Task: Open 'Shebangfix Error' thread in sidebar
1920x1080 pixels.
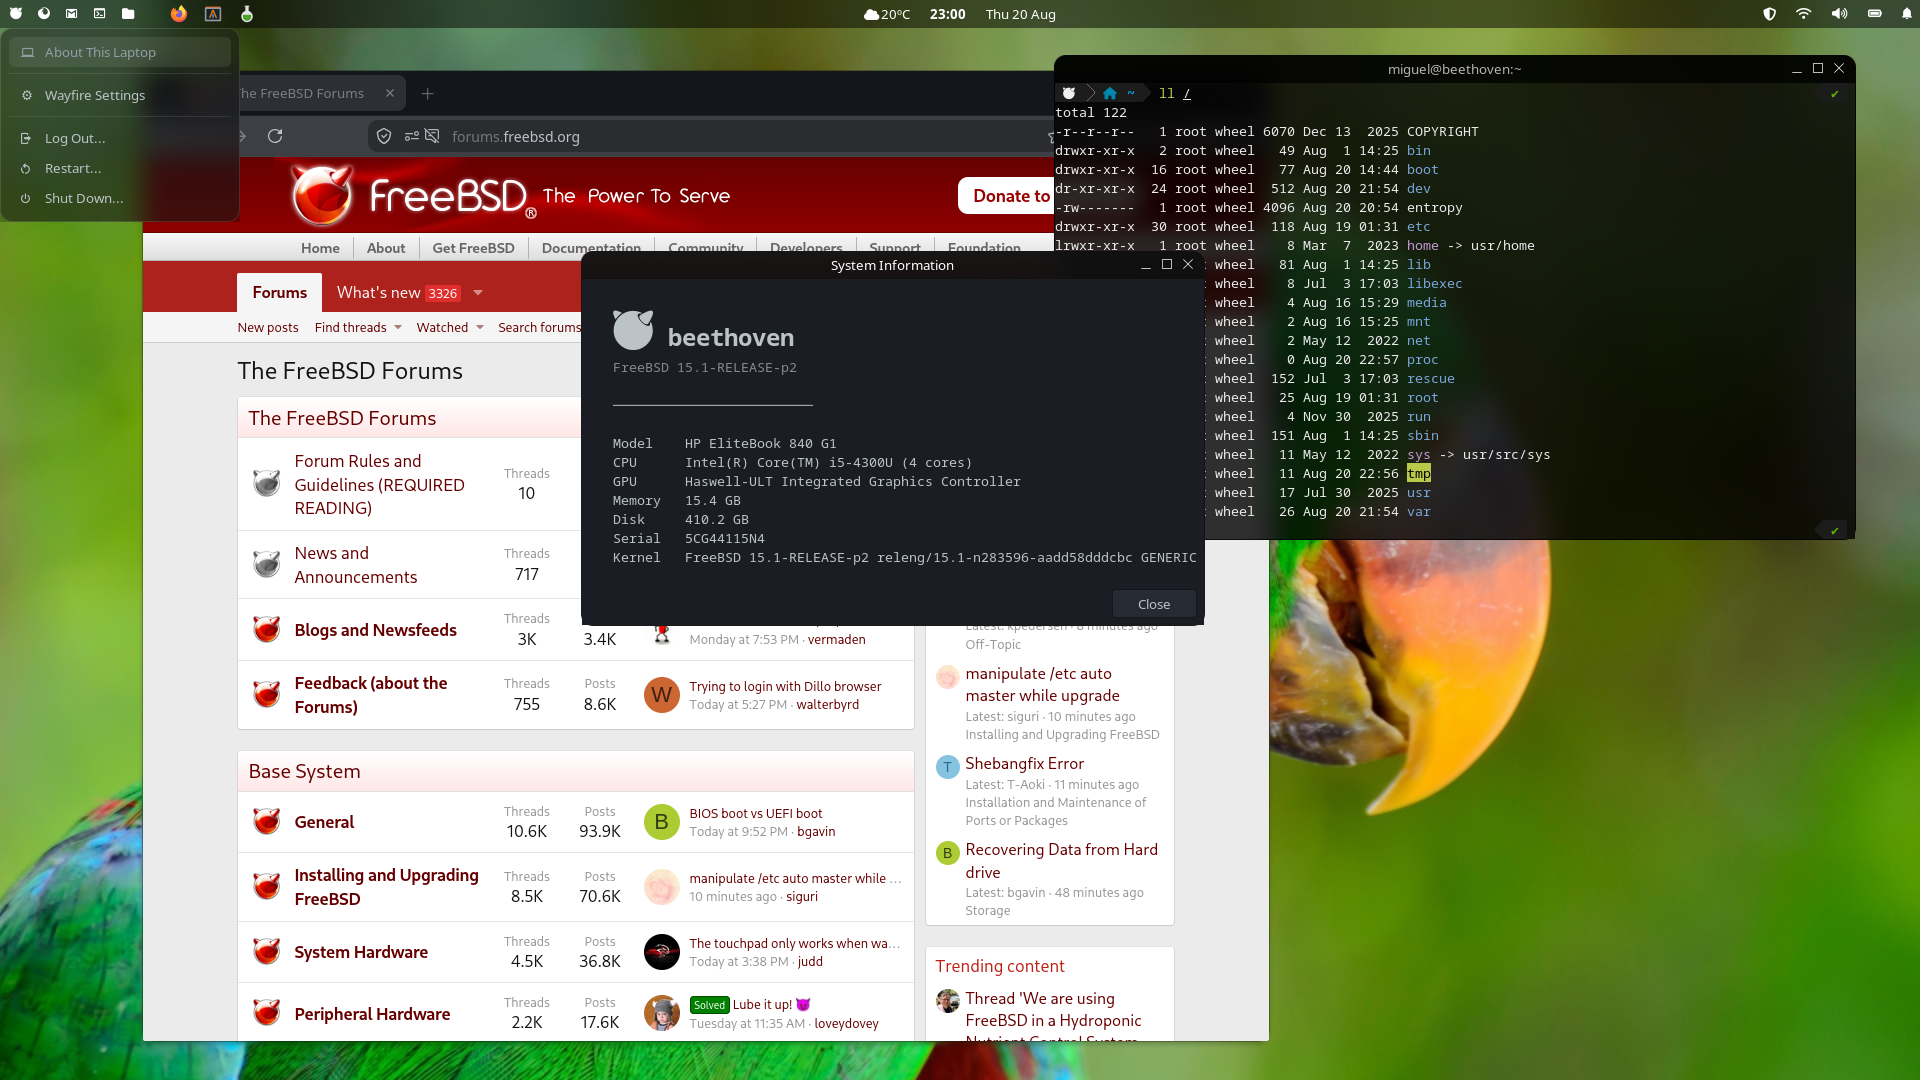Action: (1024, 763)
